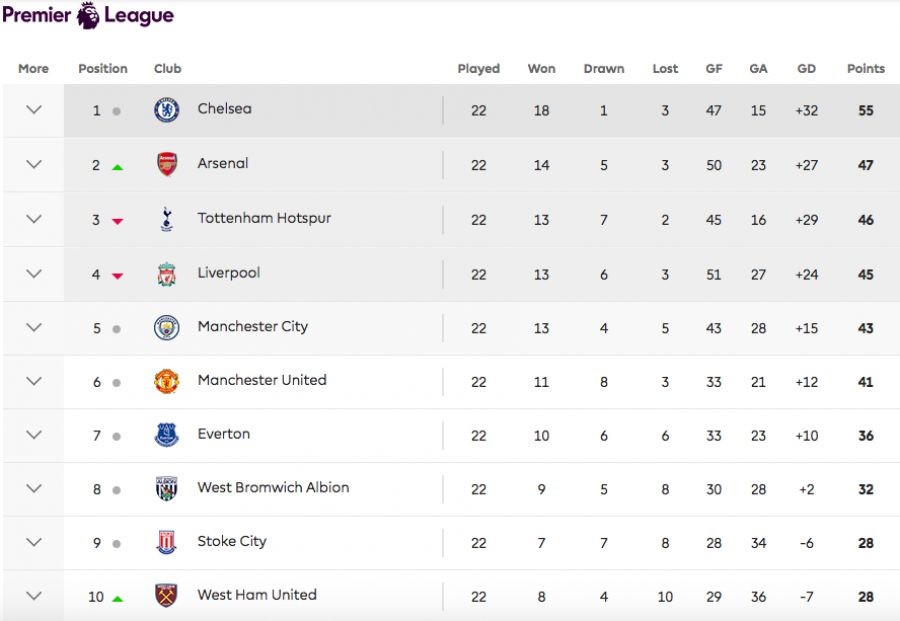The height and width of the screenshot is (621, 900).
Task: Click the Stoke City crest icon
Action: (167, 543)
